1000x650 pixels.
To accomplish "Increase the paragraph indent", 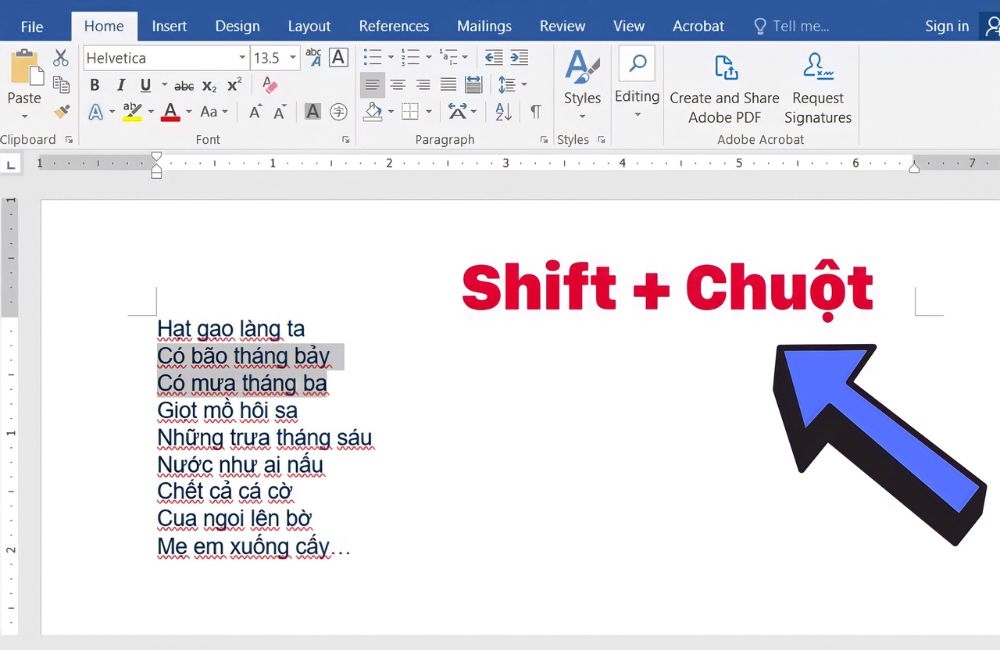I will [x=519, y=58].
